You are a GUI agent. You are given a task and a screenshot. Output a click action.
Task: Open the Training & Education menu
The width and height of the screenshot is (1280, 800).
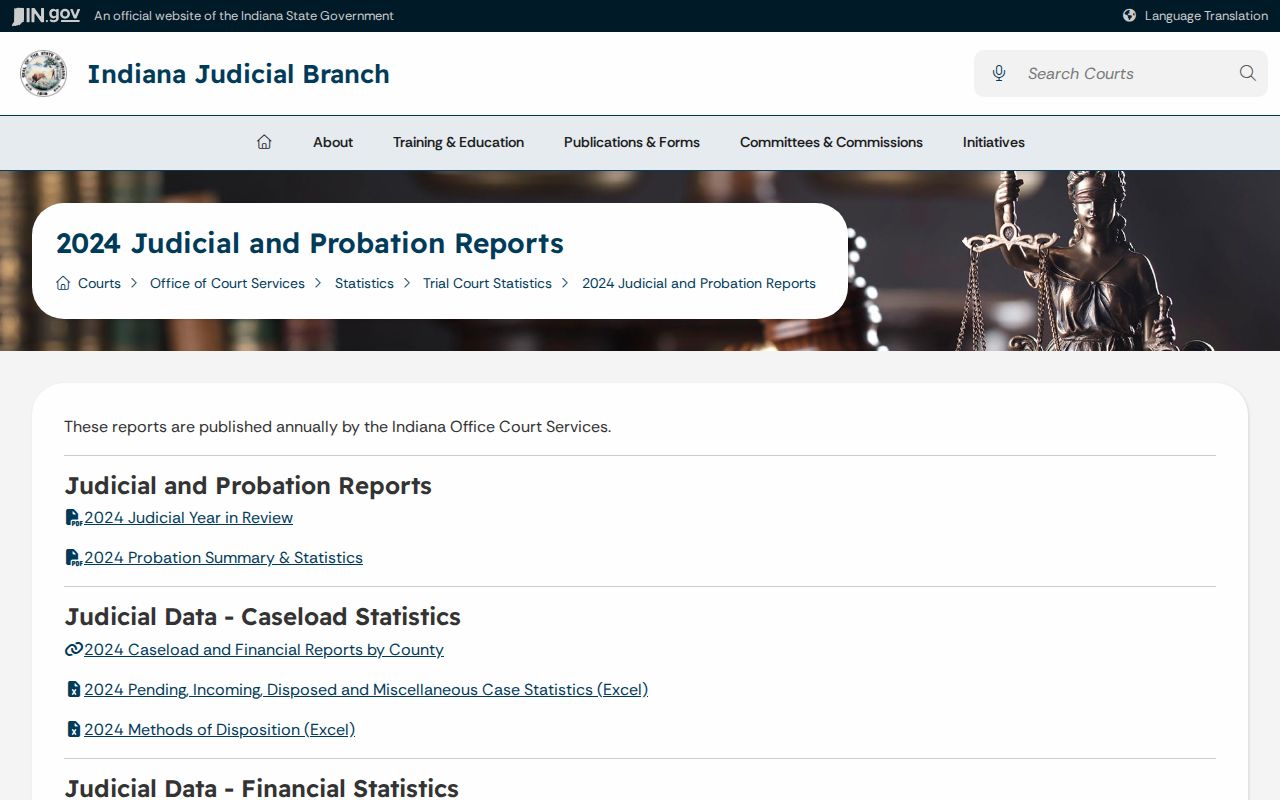pyautogui.click(x=458, y=142)
